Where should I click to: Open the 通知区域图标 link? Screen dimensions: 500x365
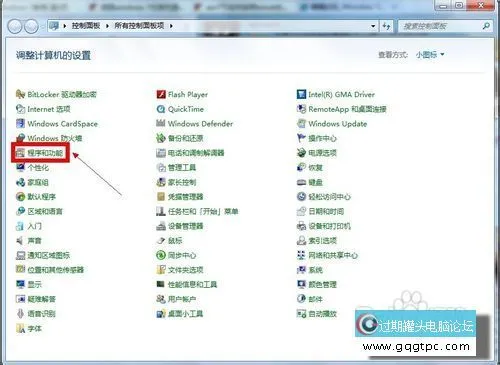click(49, 255)
